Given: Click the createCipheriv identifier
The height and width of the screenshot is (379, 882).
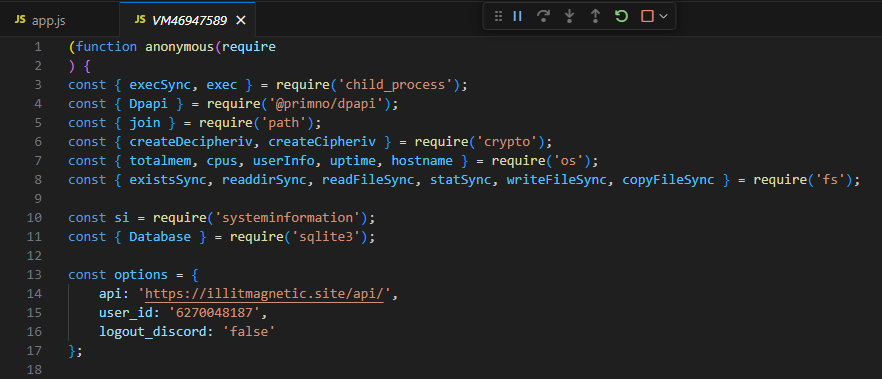Looking at the screenshot, I should click(x=321, y=142).
